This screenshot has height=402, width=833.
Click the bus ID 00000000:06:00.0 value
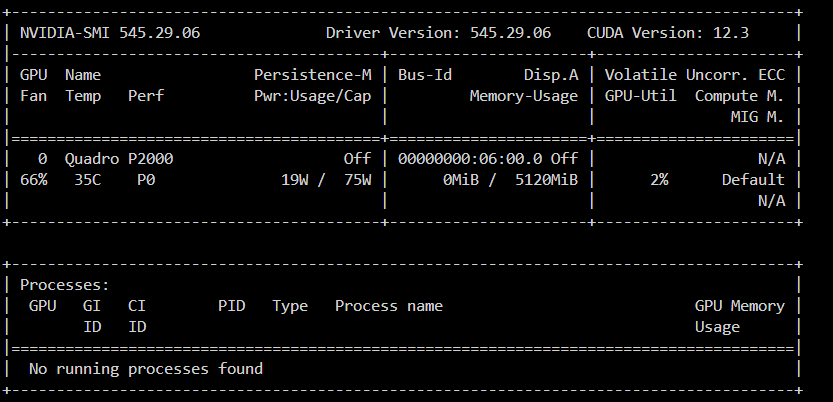tap(470, 159)
